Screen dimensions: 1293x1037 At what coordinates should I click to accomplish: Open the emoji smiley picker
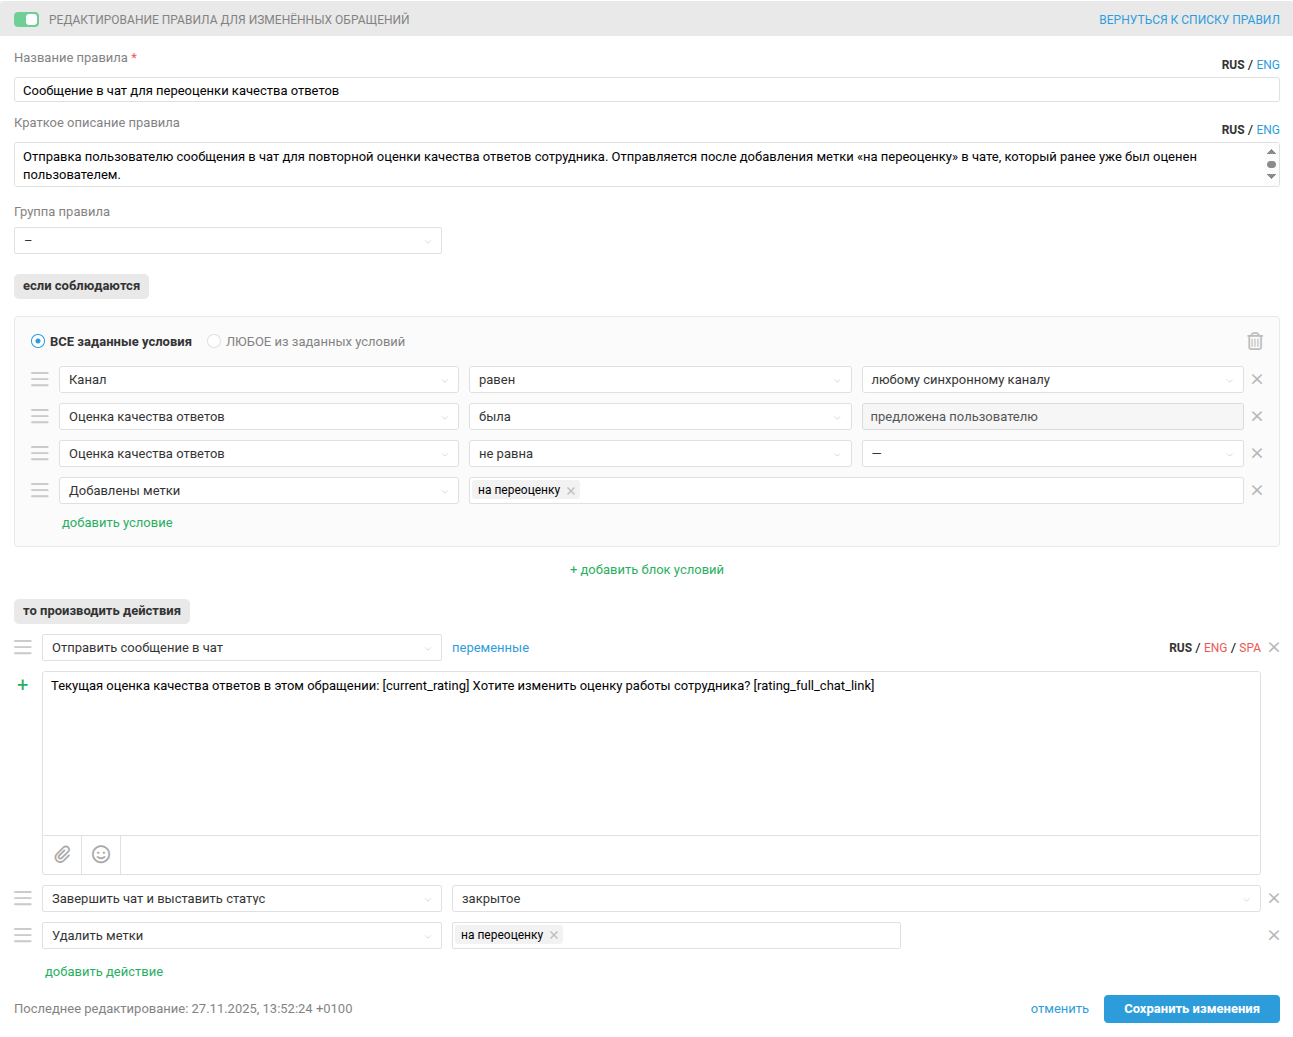pos(101,854)
